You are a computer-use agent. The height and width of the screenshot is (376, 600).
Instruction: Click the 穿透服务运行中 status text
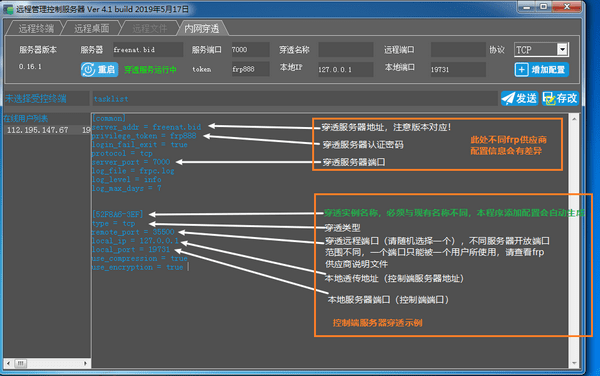tap(150, 70)
